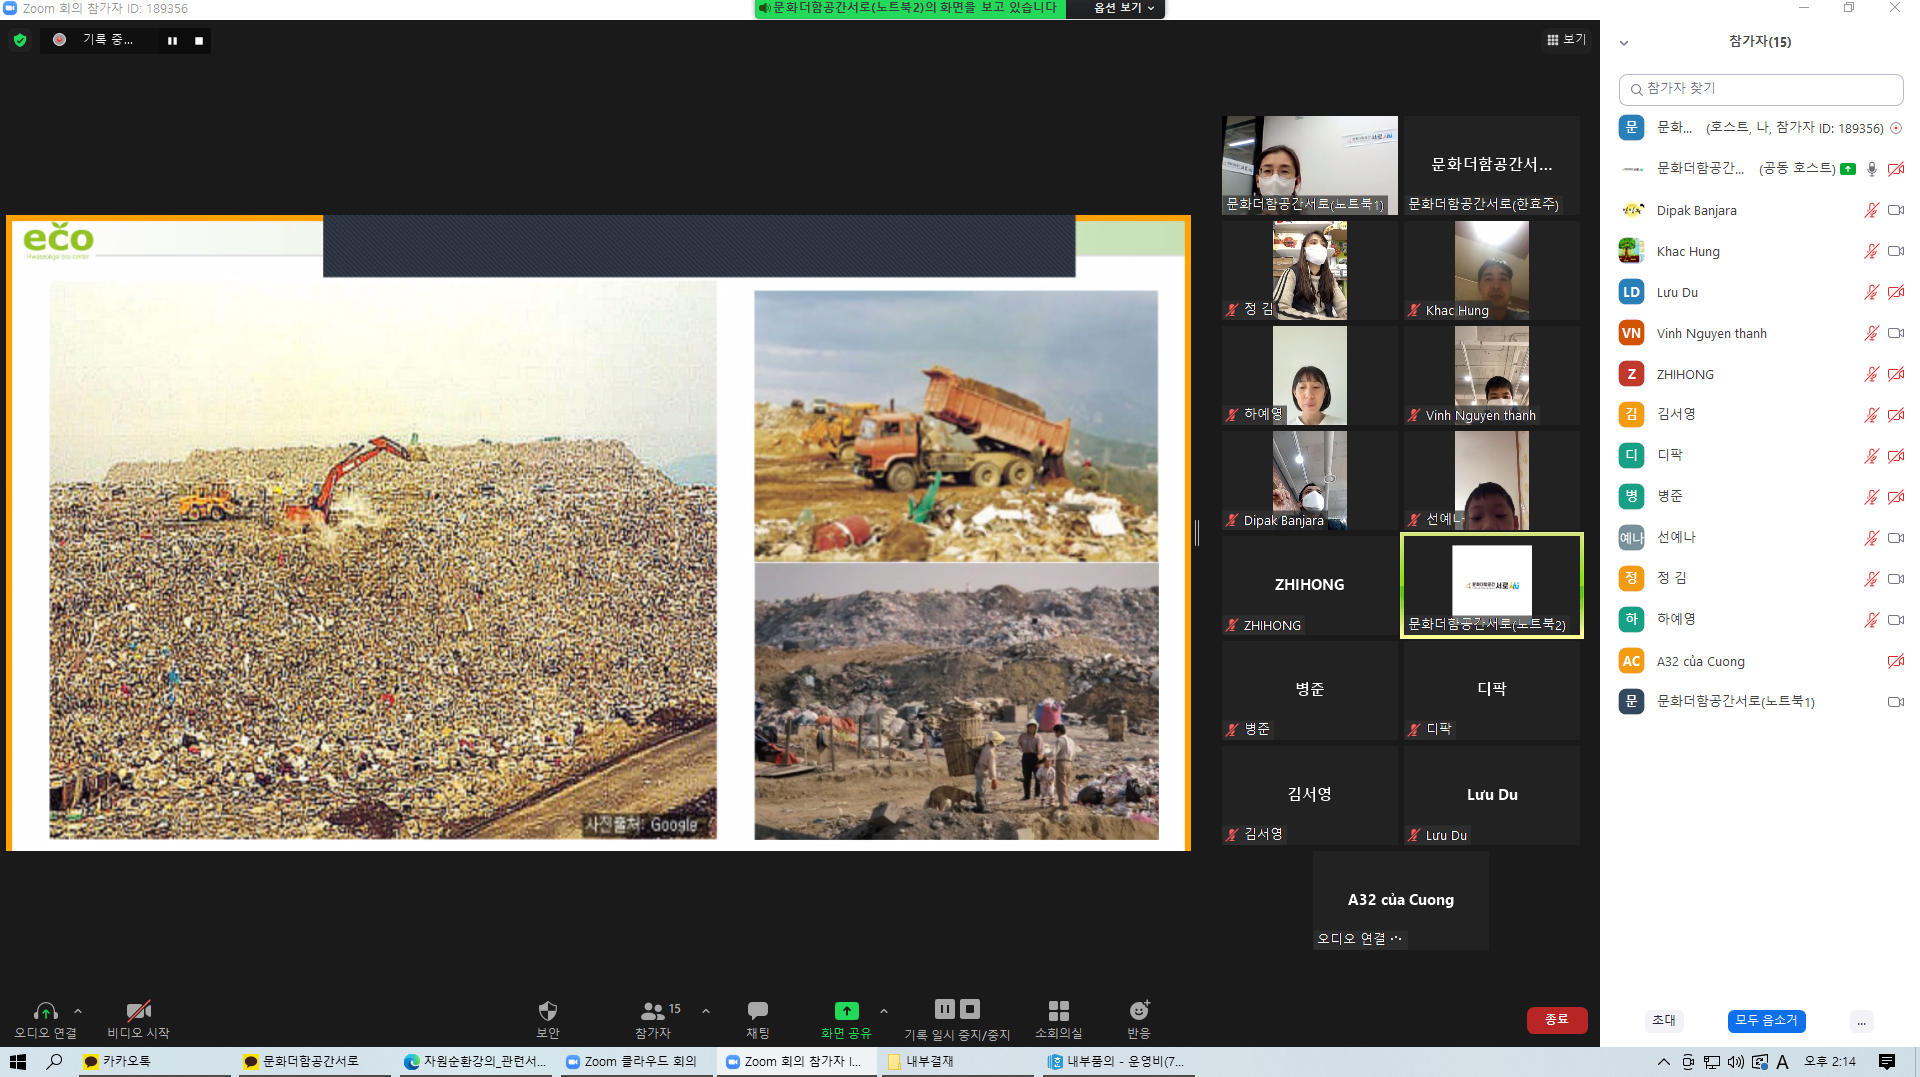Toggle Start Video camera button
Screen dimensions: 1920x1077
[x=138, y=1019]
